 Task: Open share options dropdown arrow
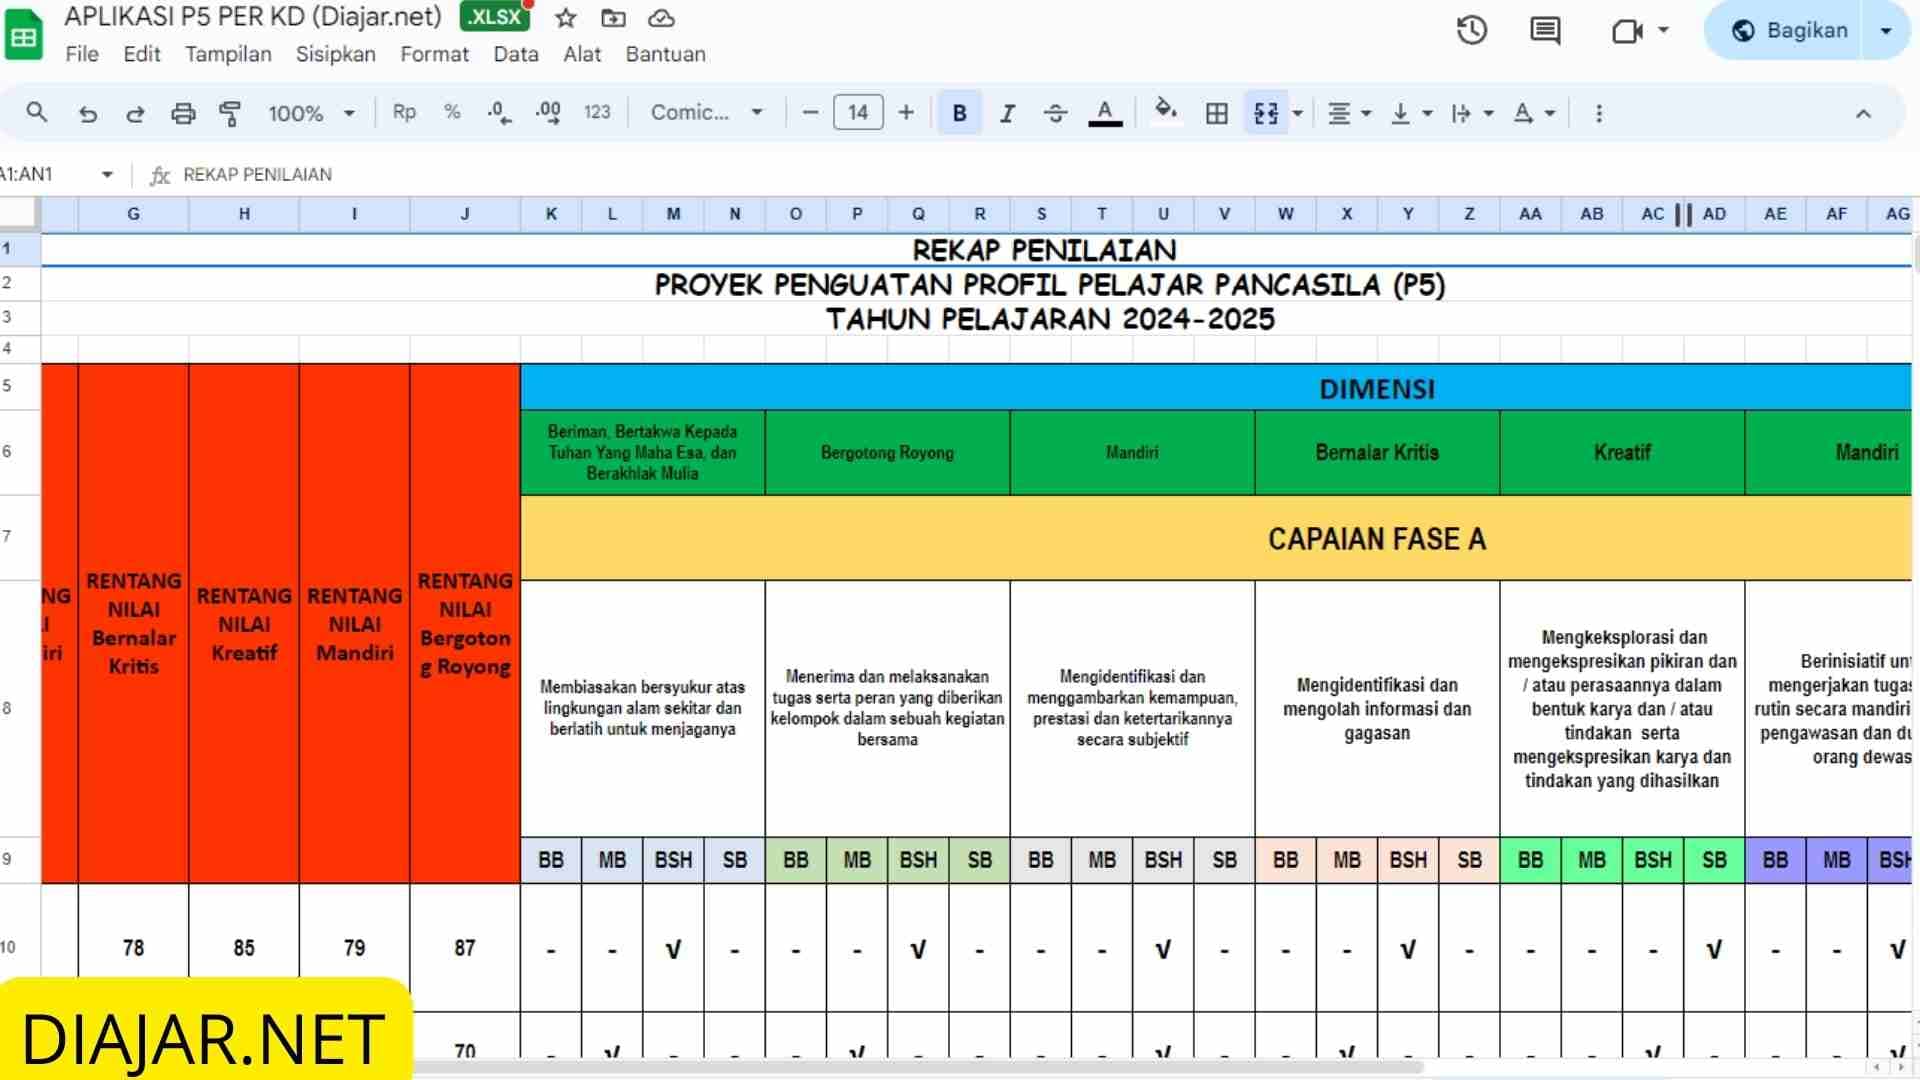[x=1886, y=31]
